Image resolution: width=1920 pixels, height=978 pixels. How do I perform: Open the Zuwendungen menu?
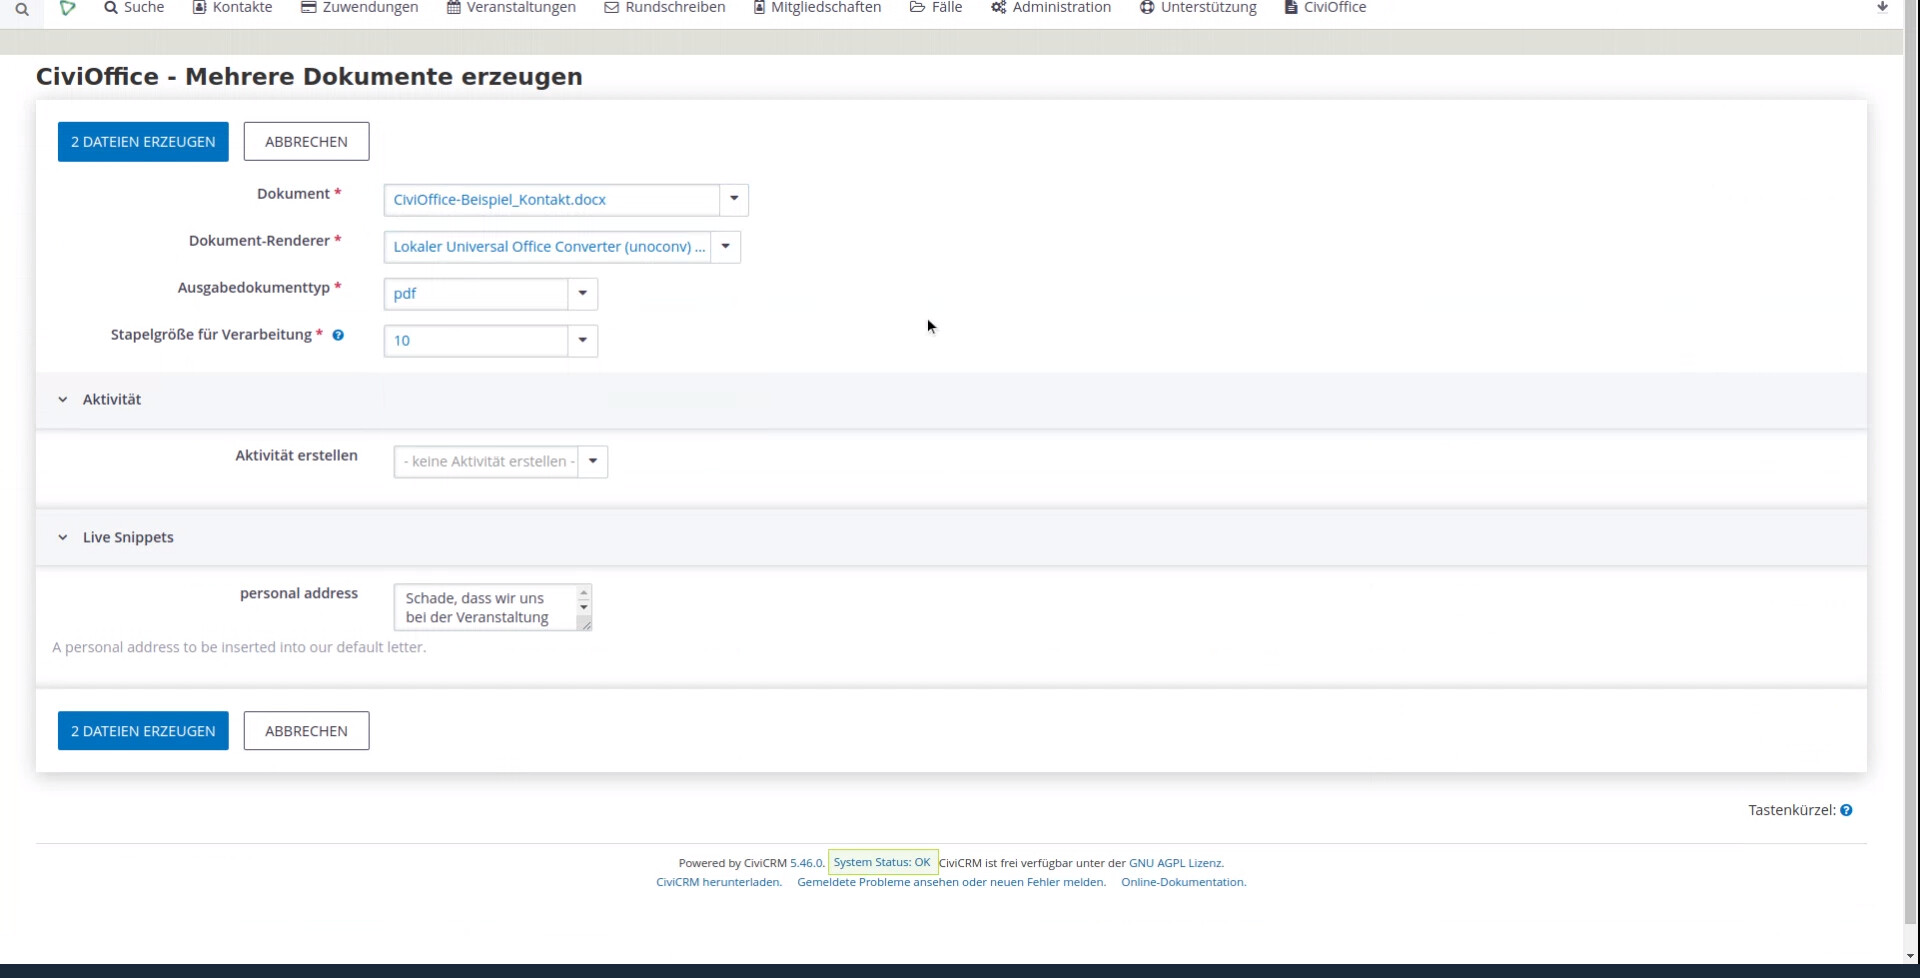[x=360, y=8]
